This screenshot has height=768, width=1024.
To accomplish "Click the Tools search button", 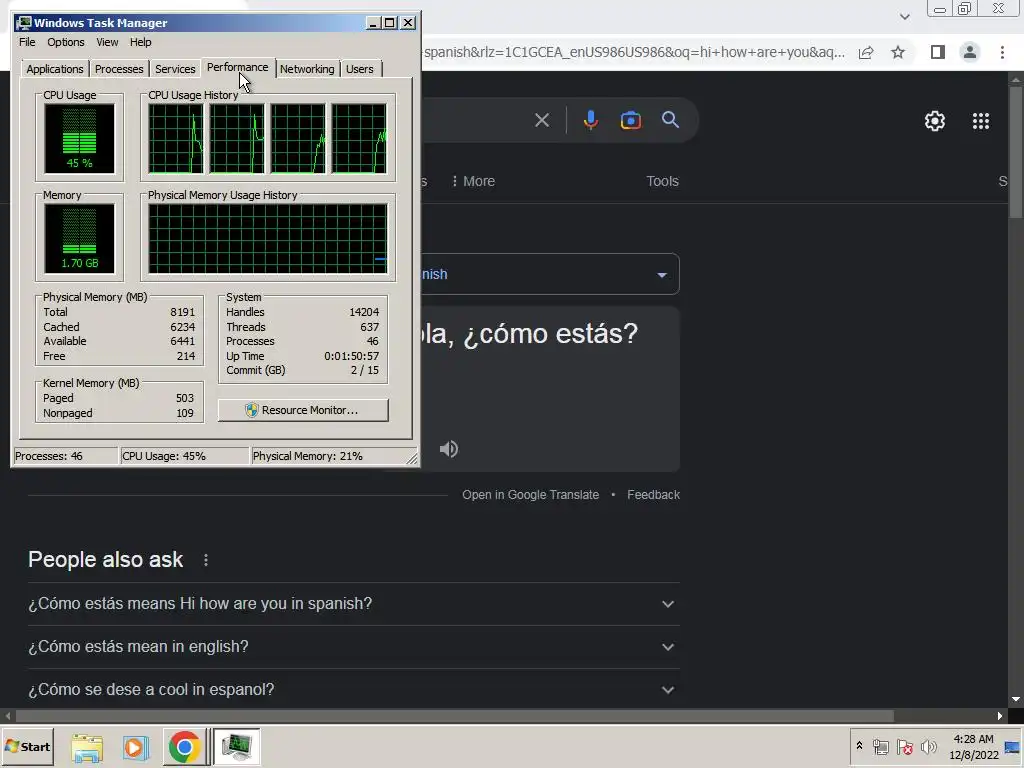I will 662,181.
